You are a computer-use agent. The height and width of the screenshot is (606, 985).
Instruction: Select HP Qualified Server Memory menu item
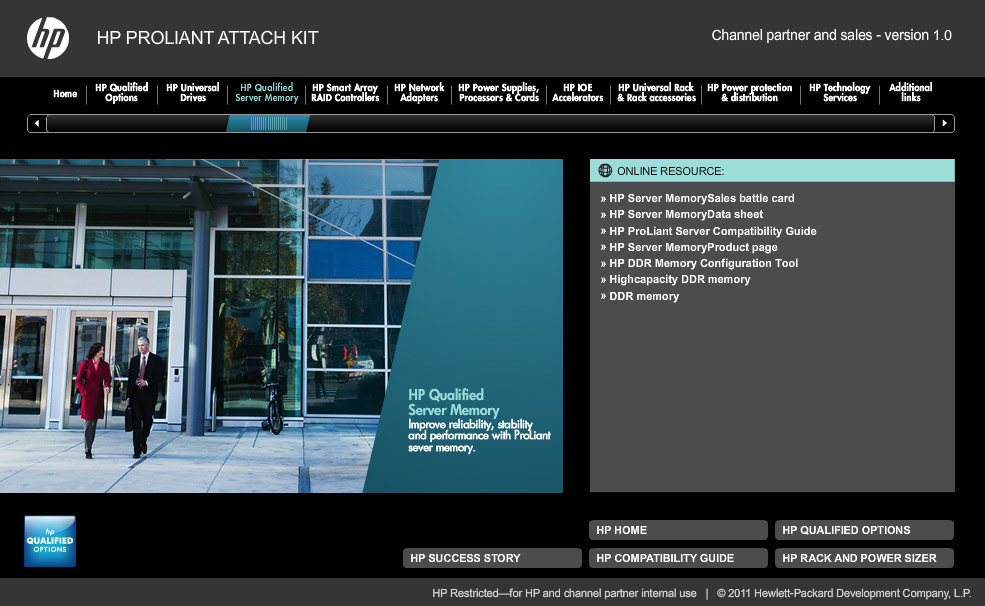coord(266,92)
